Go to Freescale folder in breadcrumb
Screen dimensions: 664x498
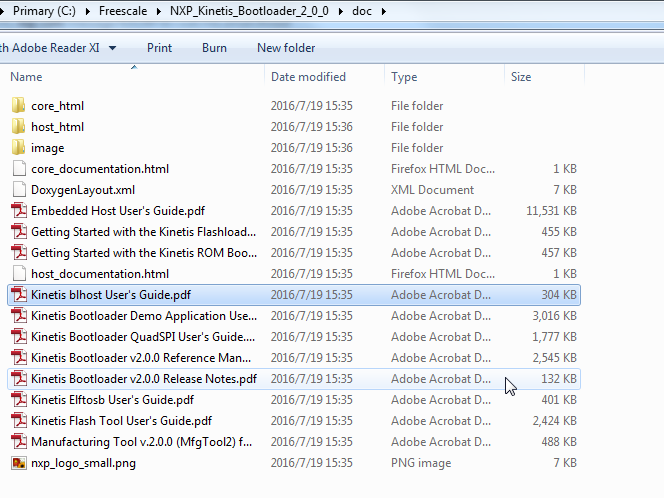pyautogui.click(x=123, y=11)
